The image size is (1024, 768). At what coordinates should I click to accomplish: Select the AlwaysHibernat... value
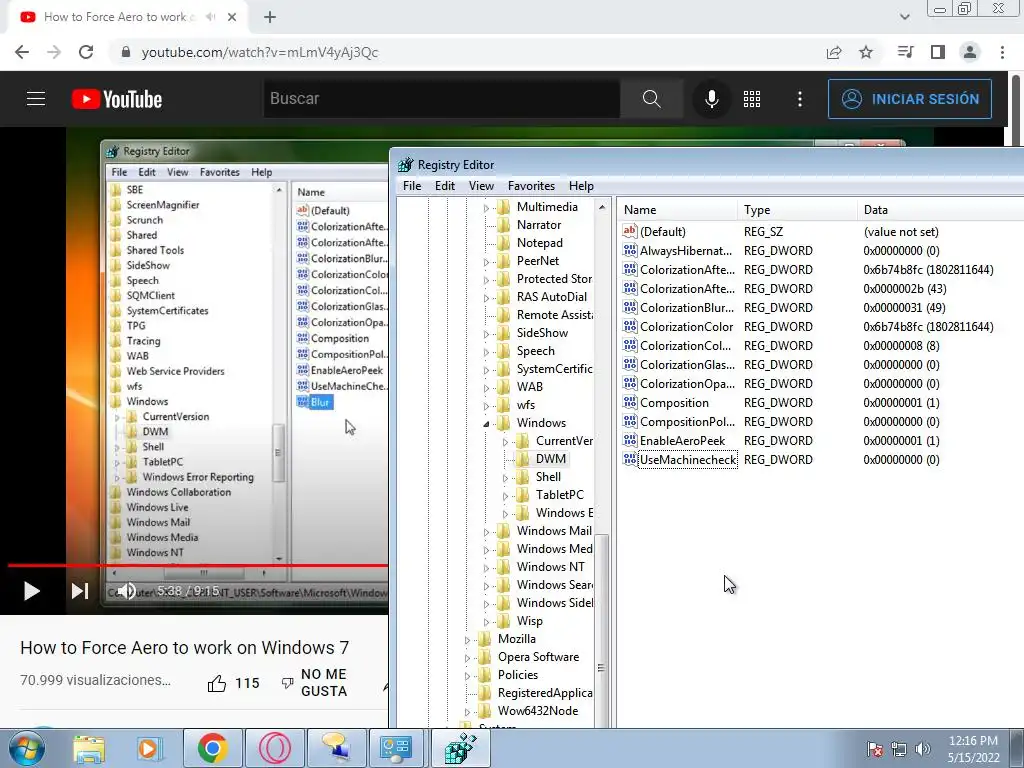coord(686,251)
